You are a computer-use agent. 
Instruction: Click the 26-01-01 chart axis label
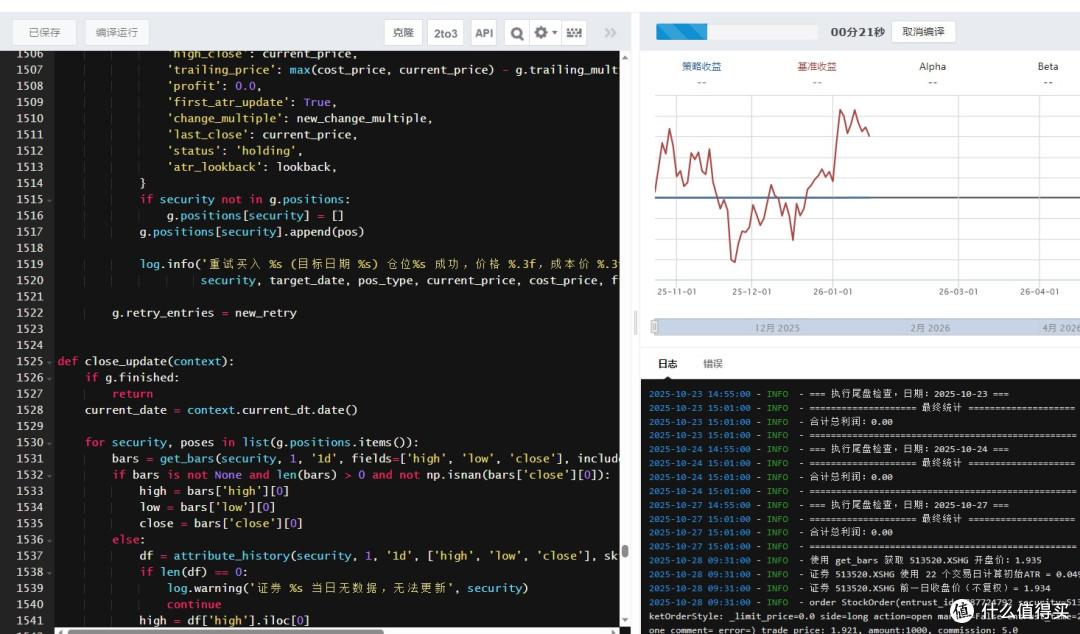pyautogui.click(x=832, y=292)
